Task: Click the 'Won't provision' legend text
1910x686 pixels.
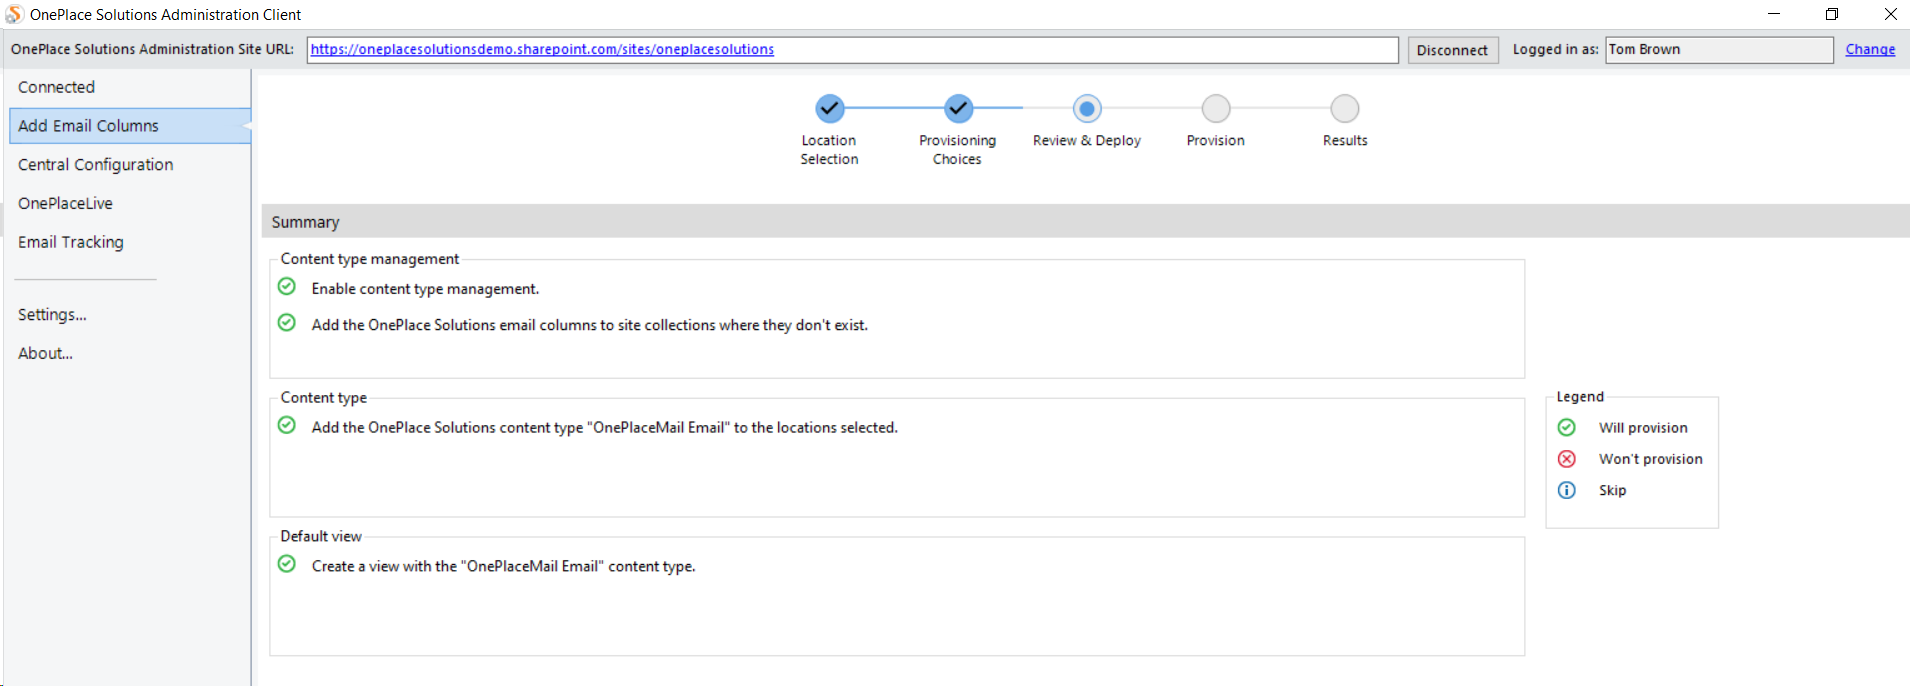Action: coord(1651,459)
